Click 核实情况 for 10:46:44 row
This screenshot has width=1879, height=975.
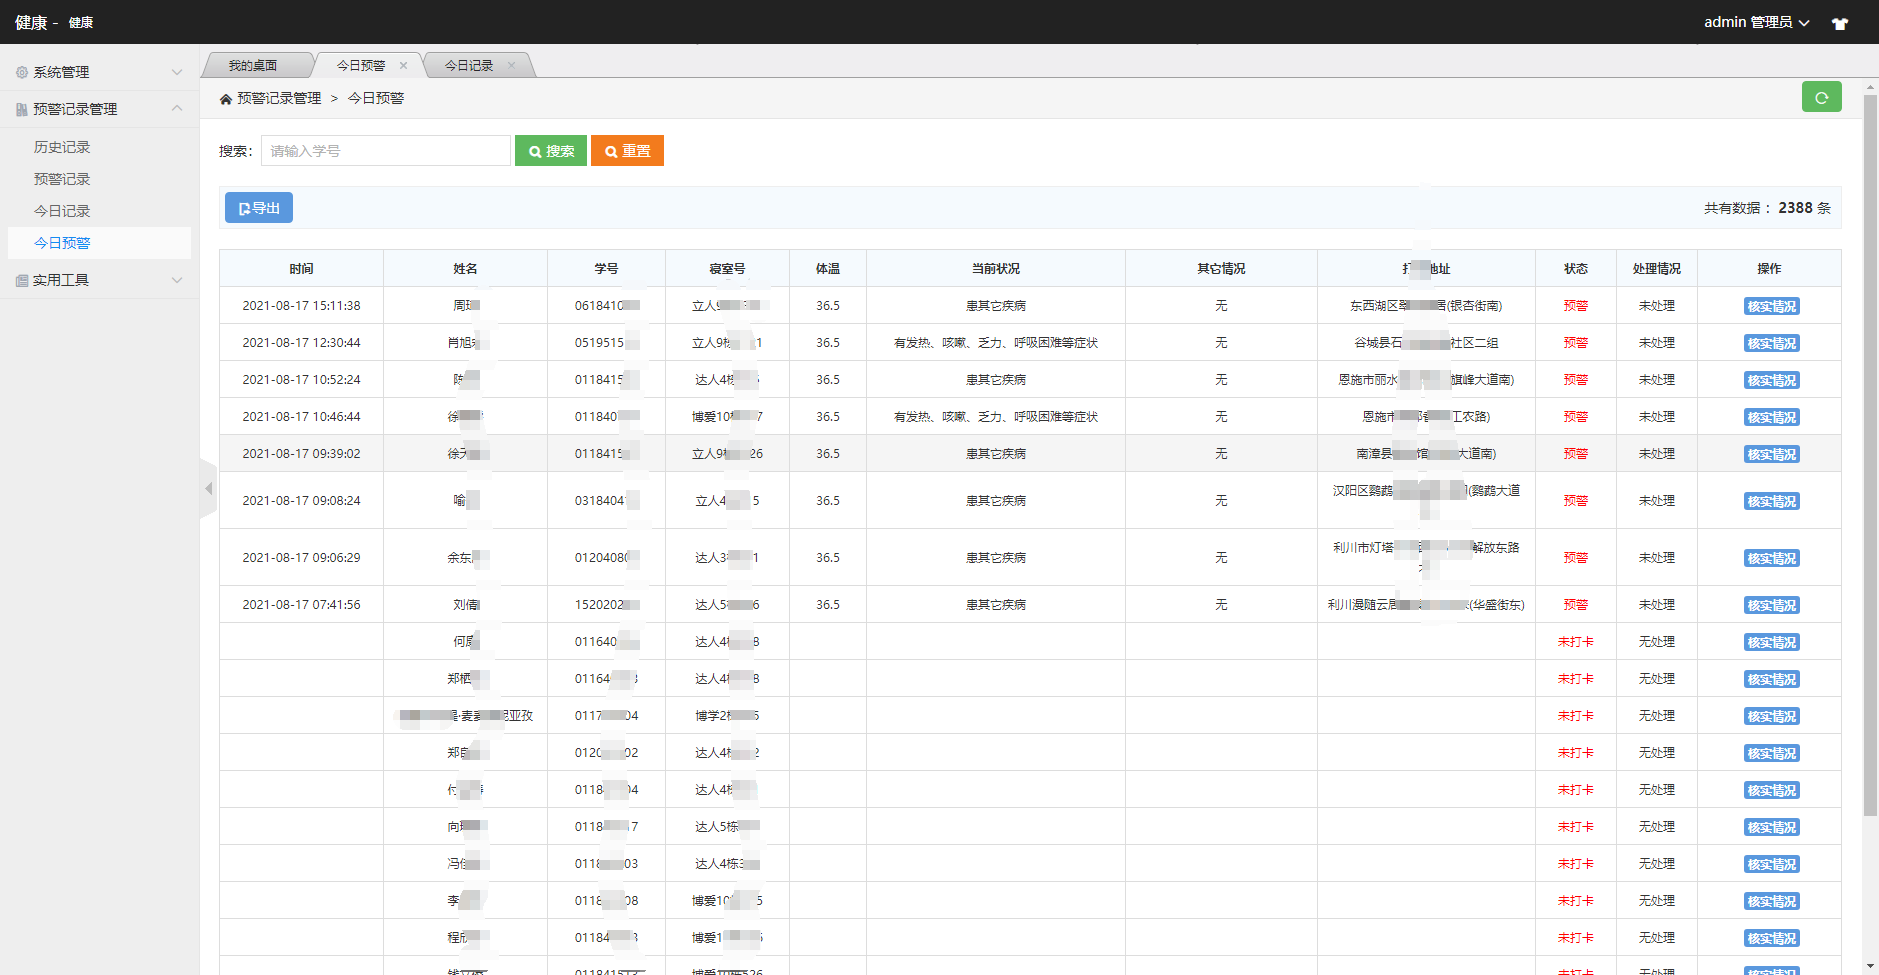pyautogui.click(x=1771, y=418)
